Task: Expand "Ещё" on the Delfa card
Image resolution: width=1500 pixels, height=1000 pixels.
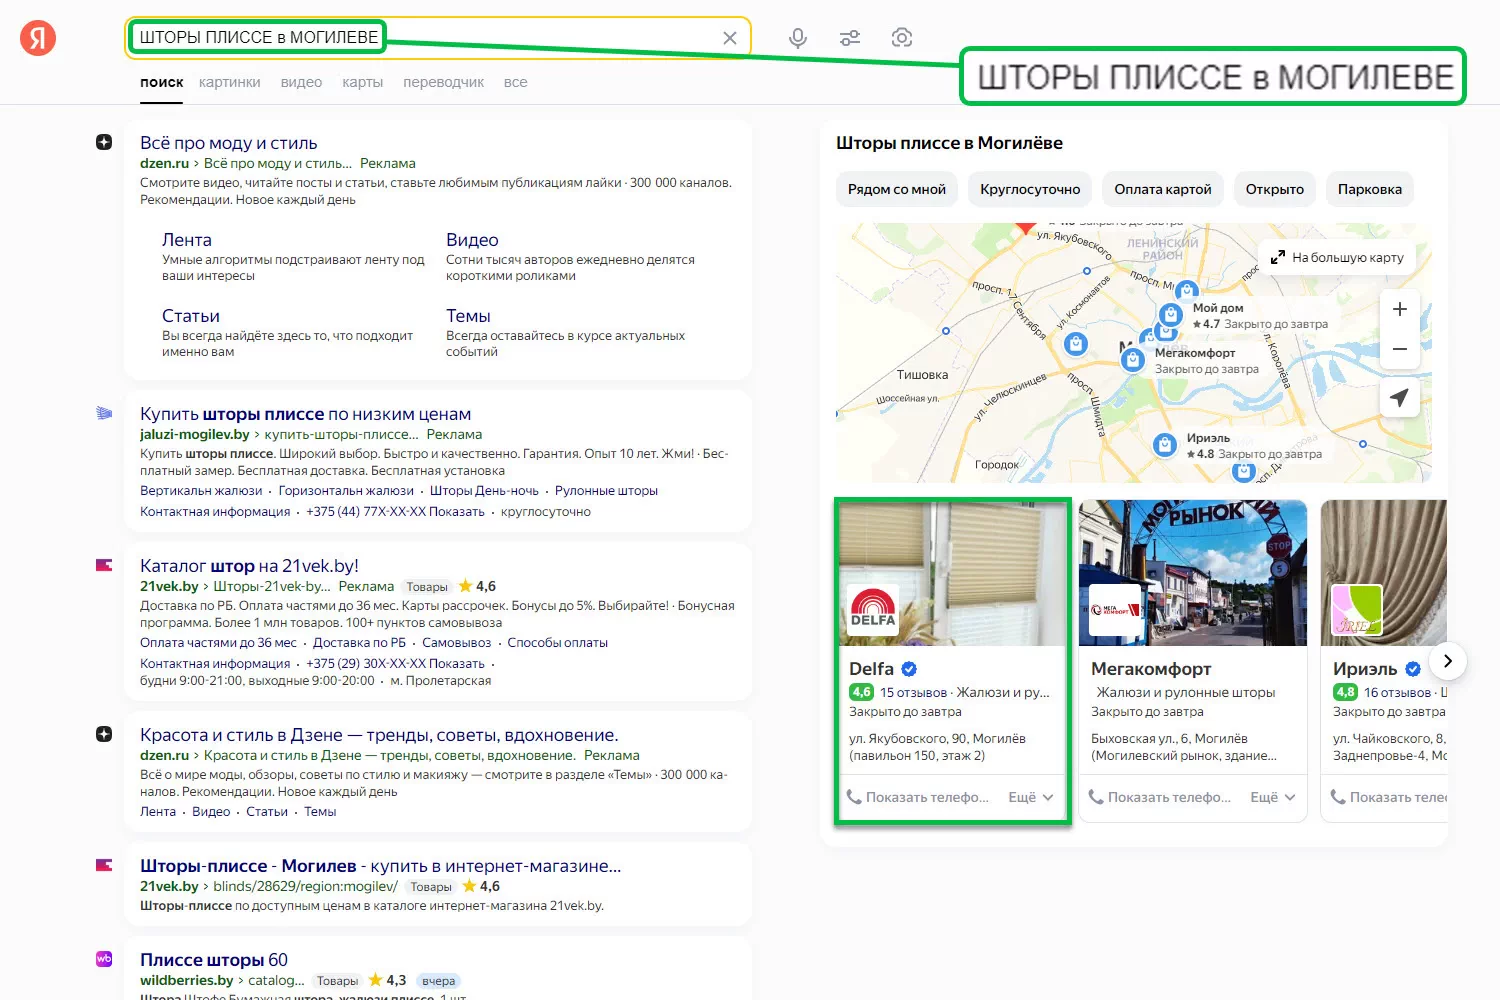Action: [x=1031, y=797]
